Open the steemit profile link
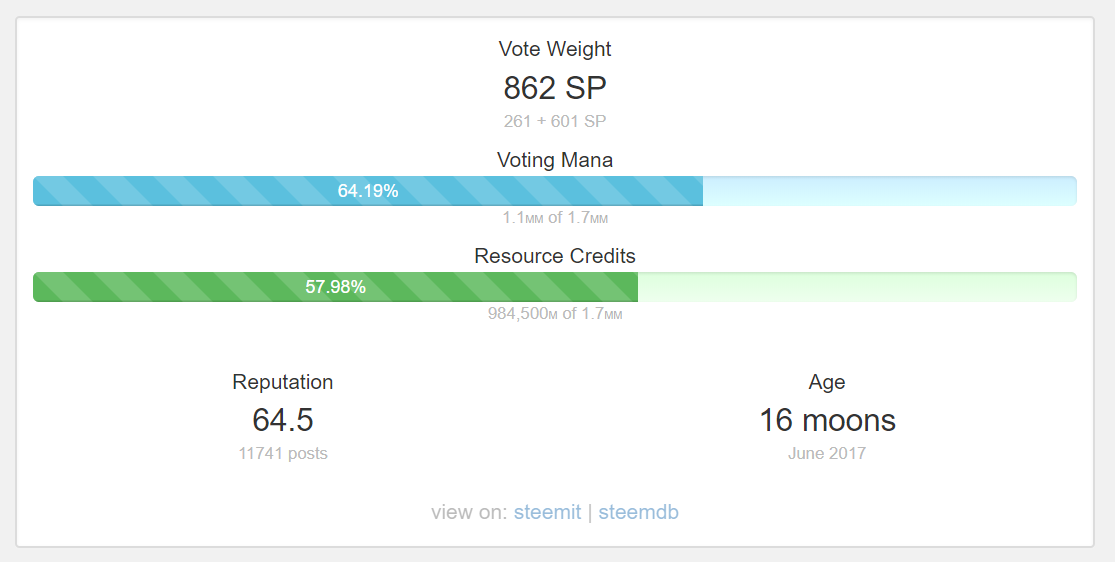The height and width of the screenshot is (562, 1115). click(x=547, y=512)
